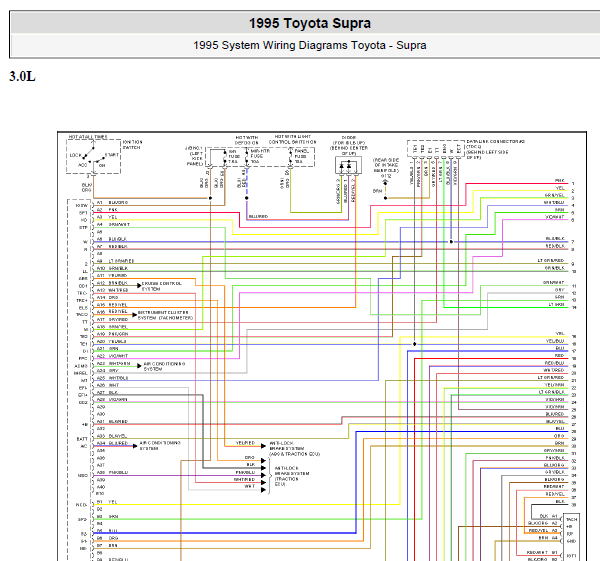Click the 1995 Toyota Supra title heading
The height and width of the screenshot is (561, 600).
tap(310, 23)
